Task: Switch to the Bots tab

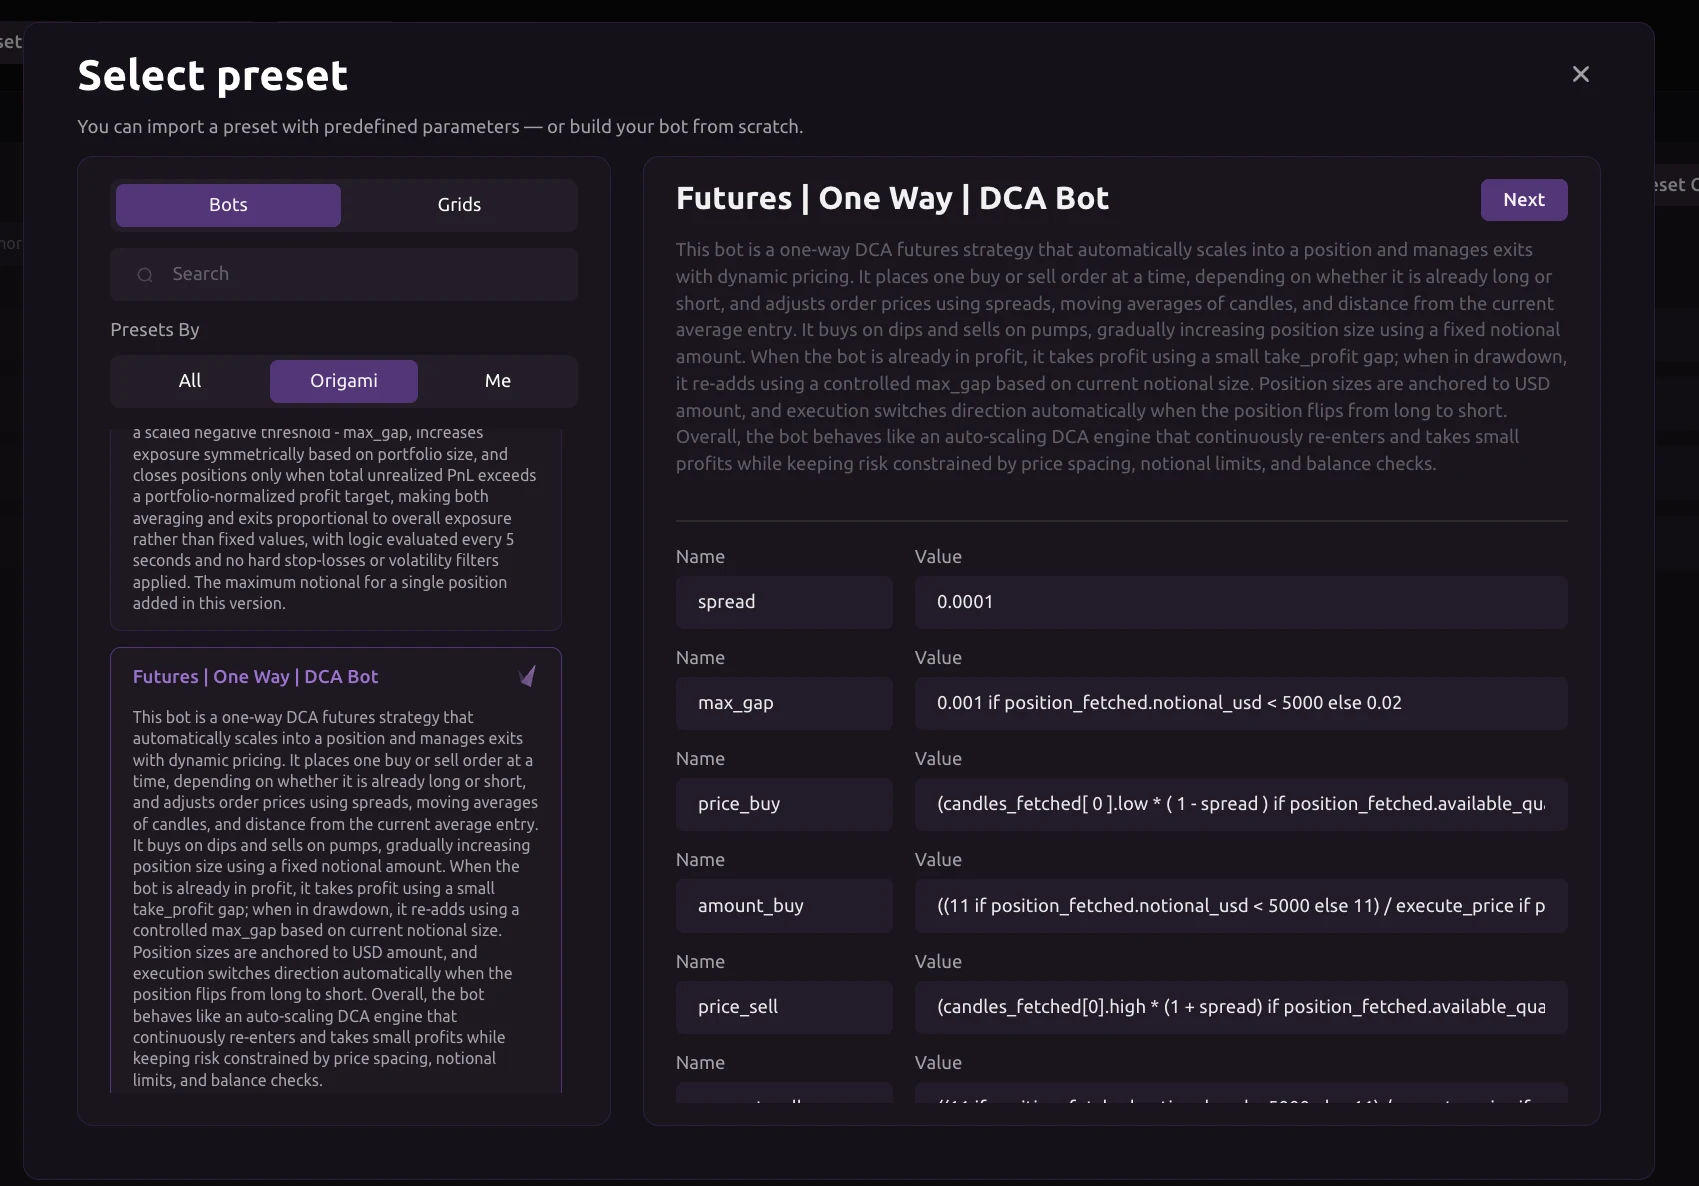Action: click(228, 205)
